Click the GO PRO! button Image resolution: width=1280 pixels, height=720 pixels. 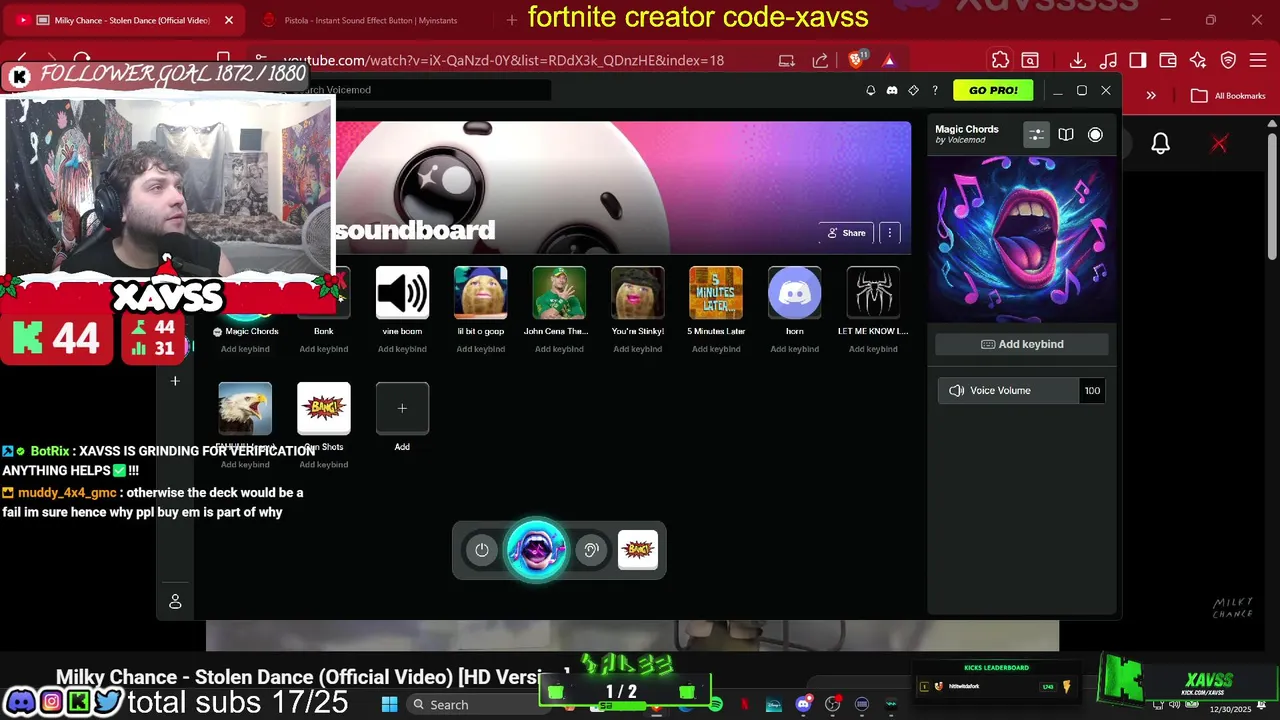993,90
